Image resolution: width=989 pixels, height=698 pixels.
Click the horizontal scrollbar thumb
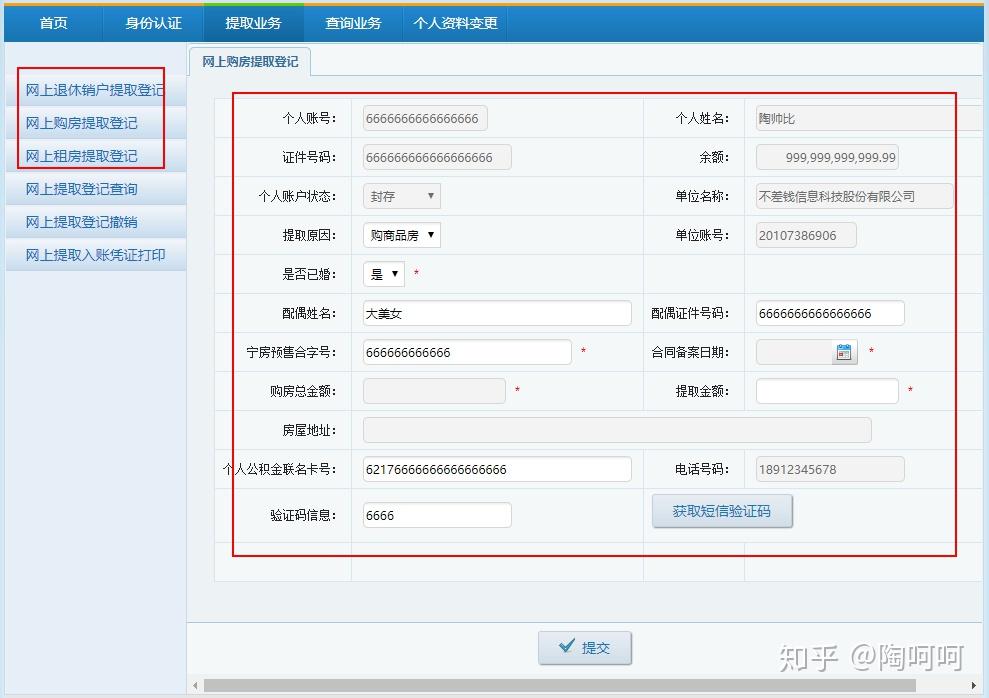pyautogui.click(x=559, y=685)
